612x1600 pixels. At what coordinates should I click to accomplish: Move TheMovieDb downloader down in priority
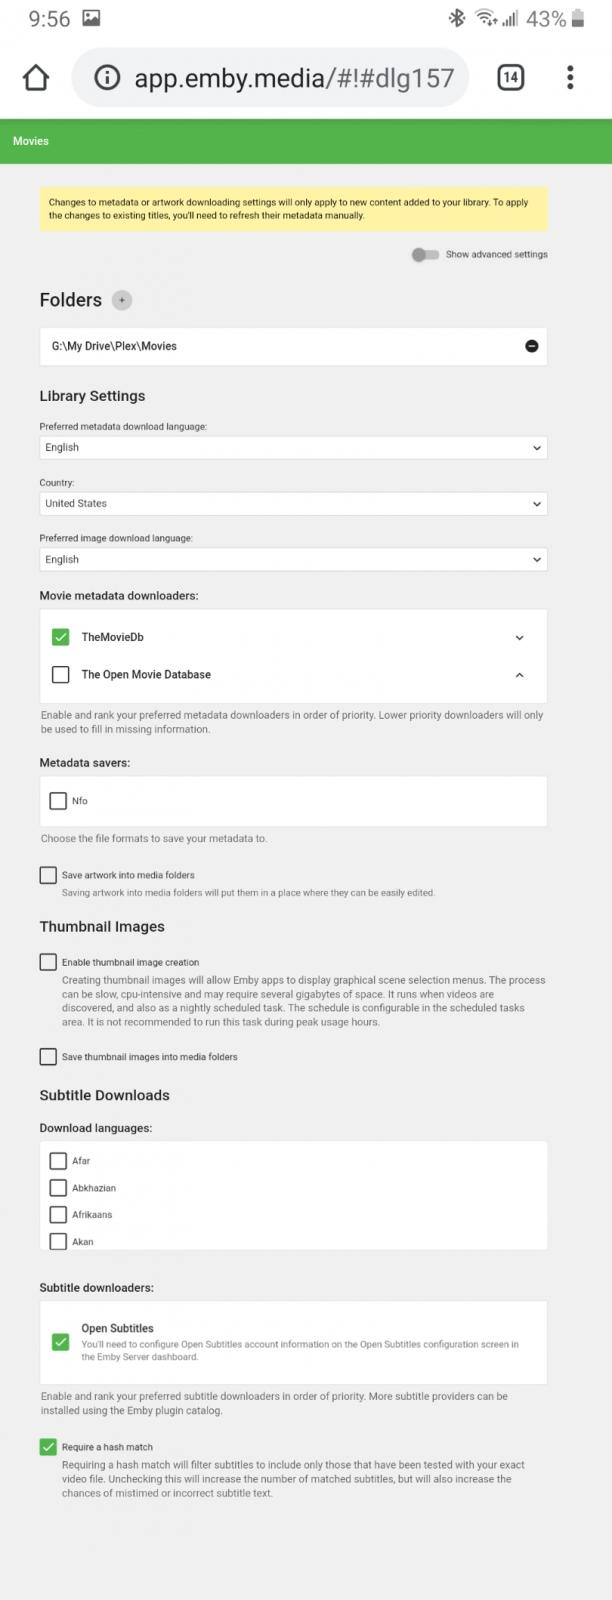coord(519,637)
